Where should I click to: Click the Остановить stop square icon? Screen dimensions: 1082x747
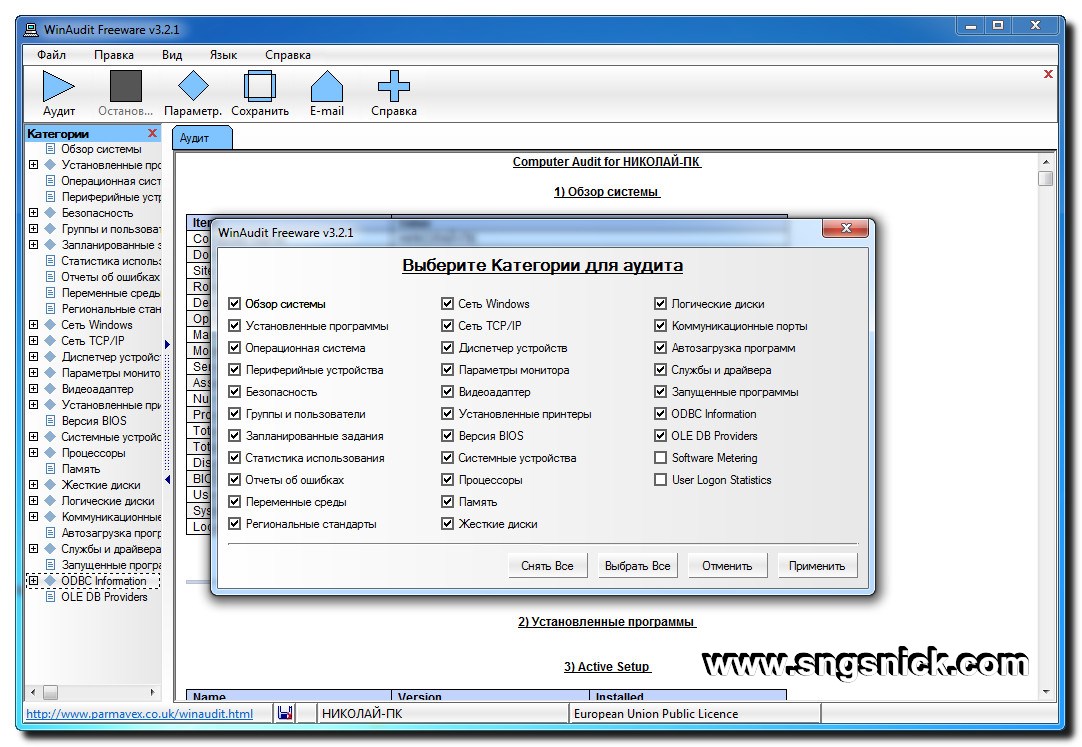(126, 86)
